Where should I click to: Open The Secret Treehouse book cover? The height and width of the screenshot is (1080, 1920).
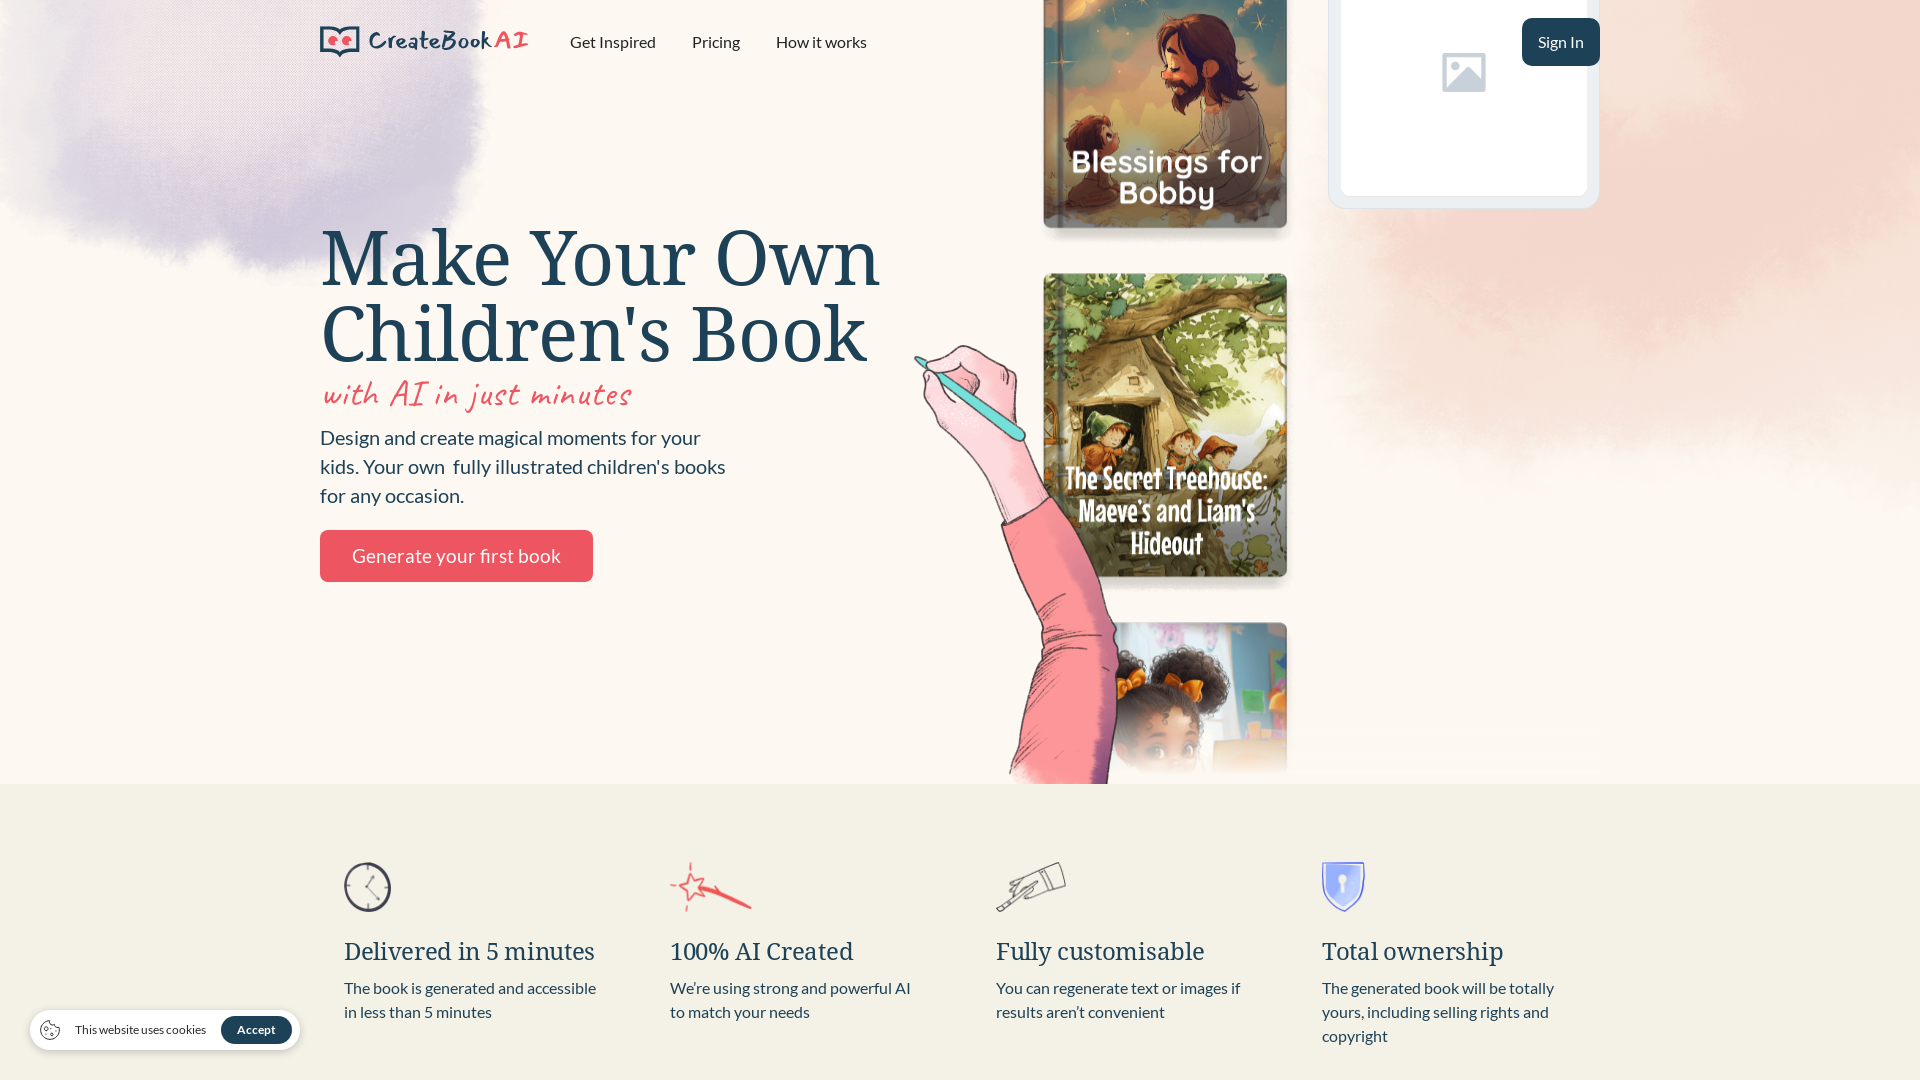point(1165,425)
